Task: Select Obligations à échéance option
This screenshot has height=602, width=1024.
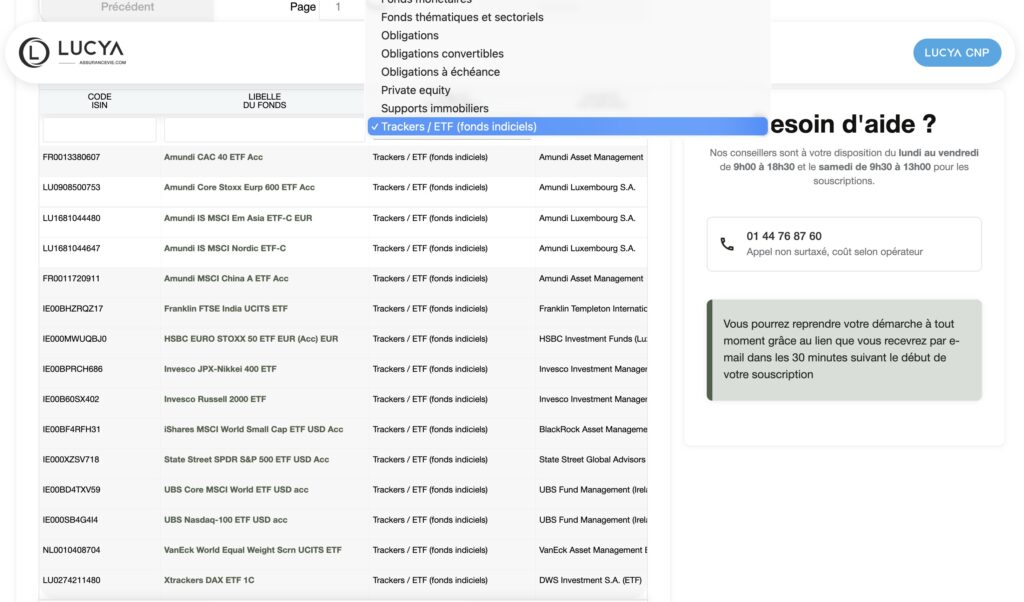Action: tap(440, 72)
